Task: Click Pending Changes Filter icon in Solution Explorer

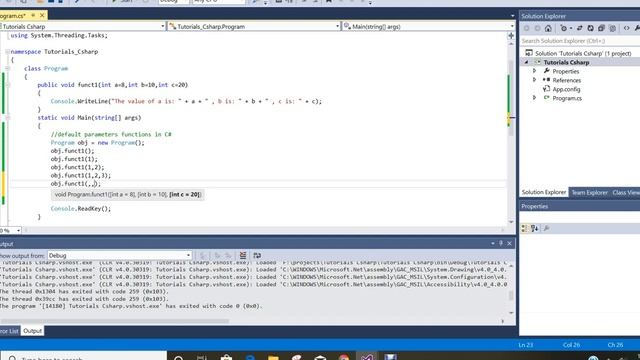Action: tap(564, 28)
